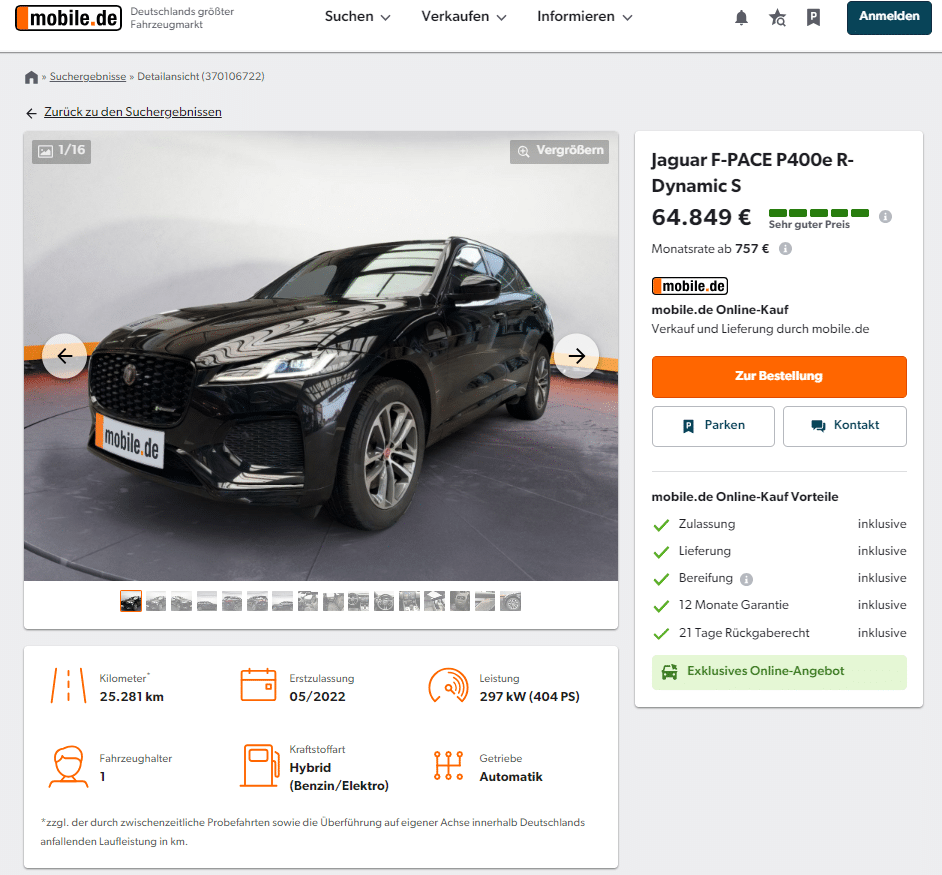
Task: Expand the Informieren menu
Action: (x=585, y=17)
